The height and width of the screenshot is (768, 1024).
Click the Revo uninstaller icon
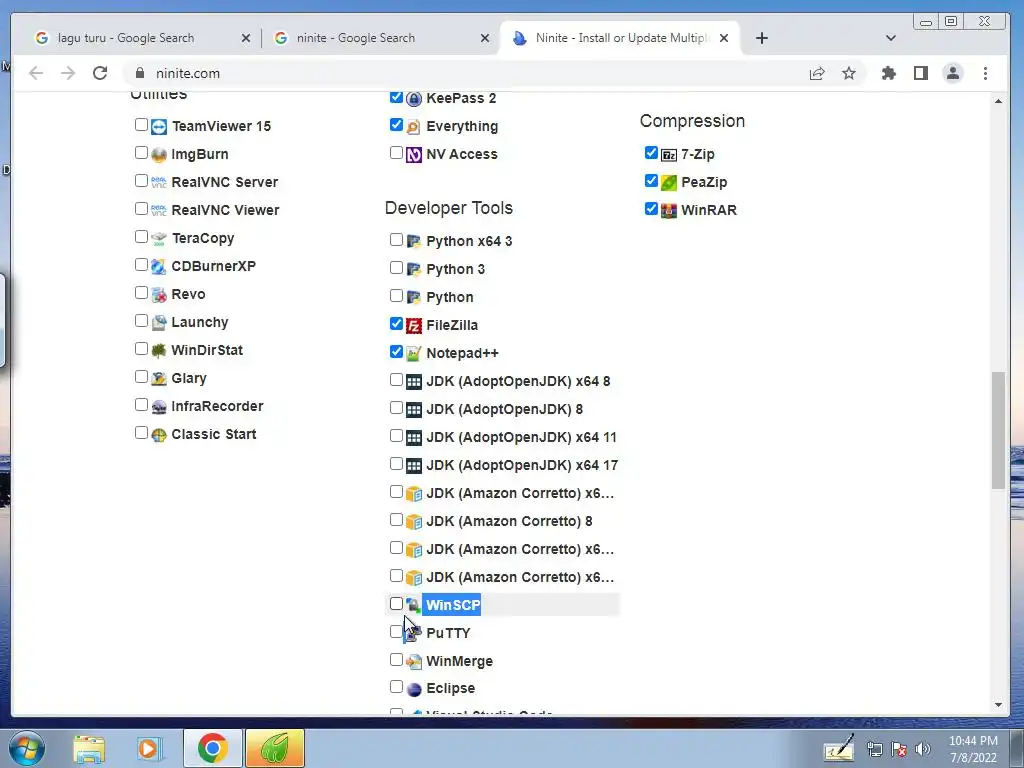[159, 295]
